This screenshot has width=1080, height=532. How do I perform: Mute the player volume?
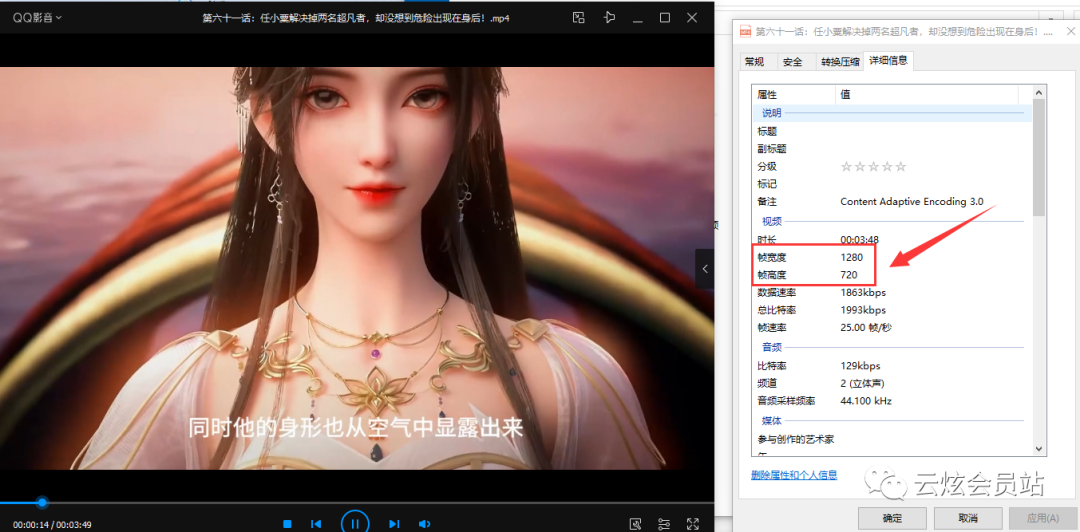(x=424, y=524)
